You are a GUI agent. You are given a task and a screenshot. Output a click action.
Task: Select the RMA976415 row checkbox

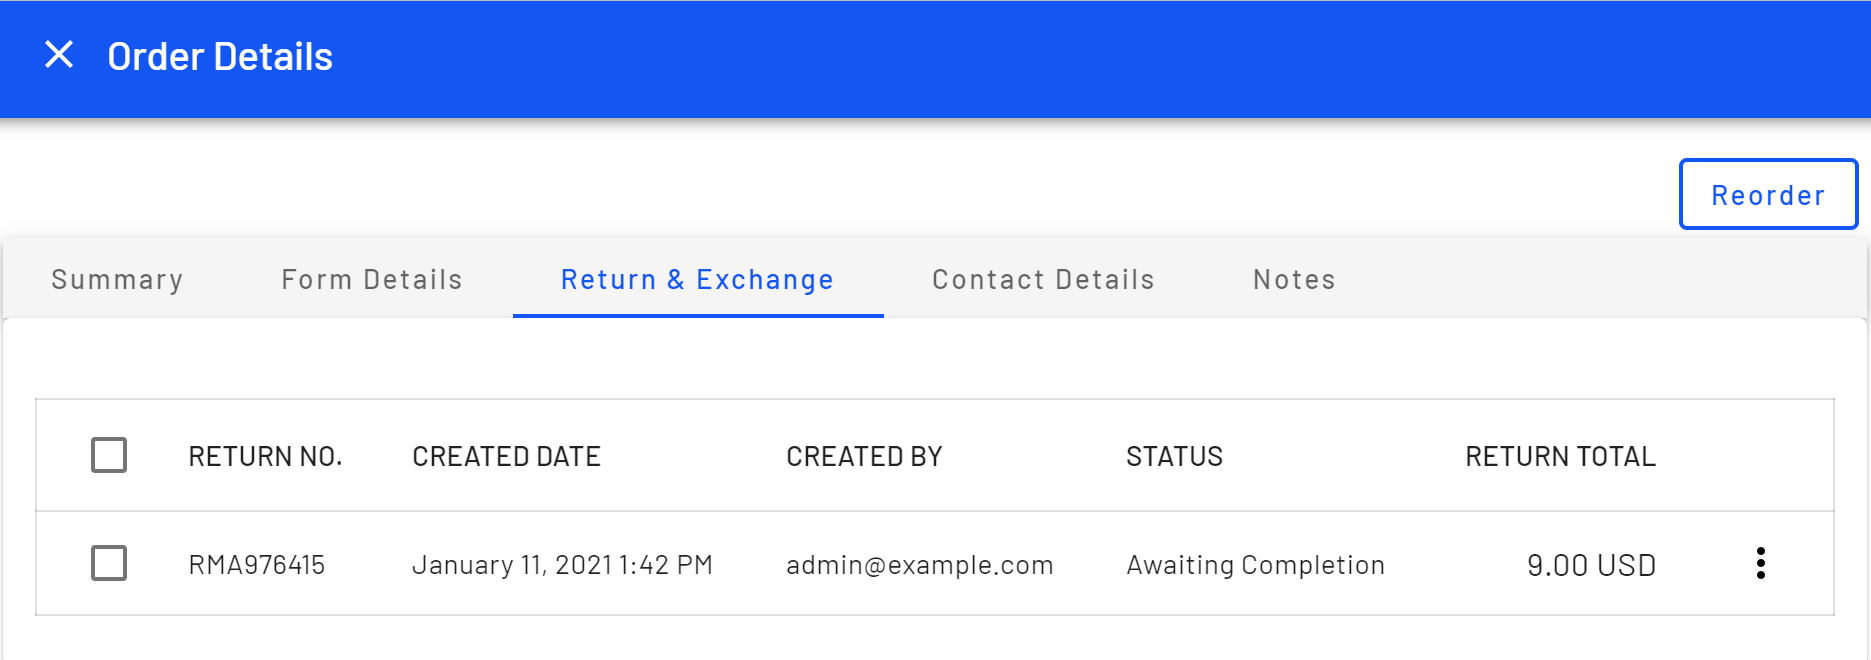(x=109, y=563)
